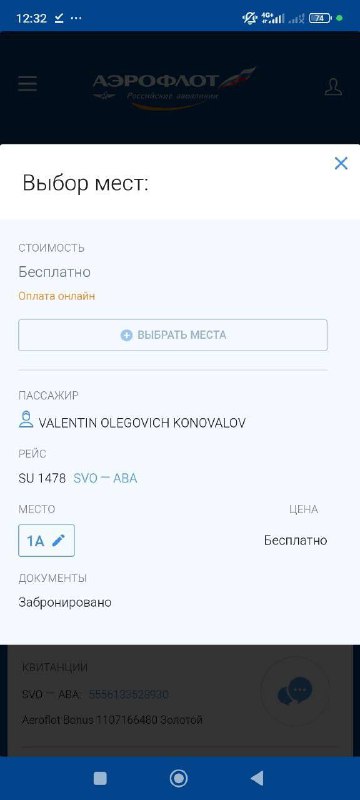
Task: Tap the Забронировано document status
Action: click(x=65, y=603)
